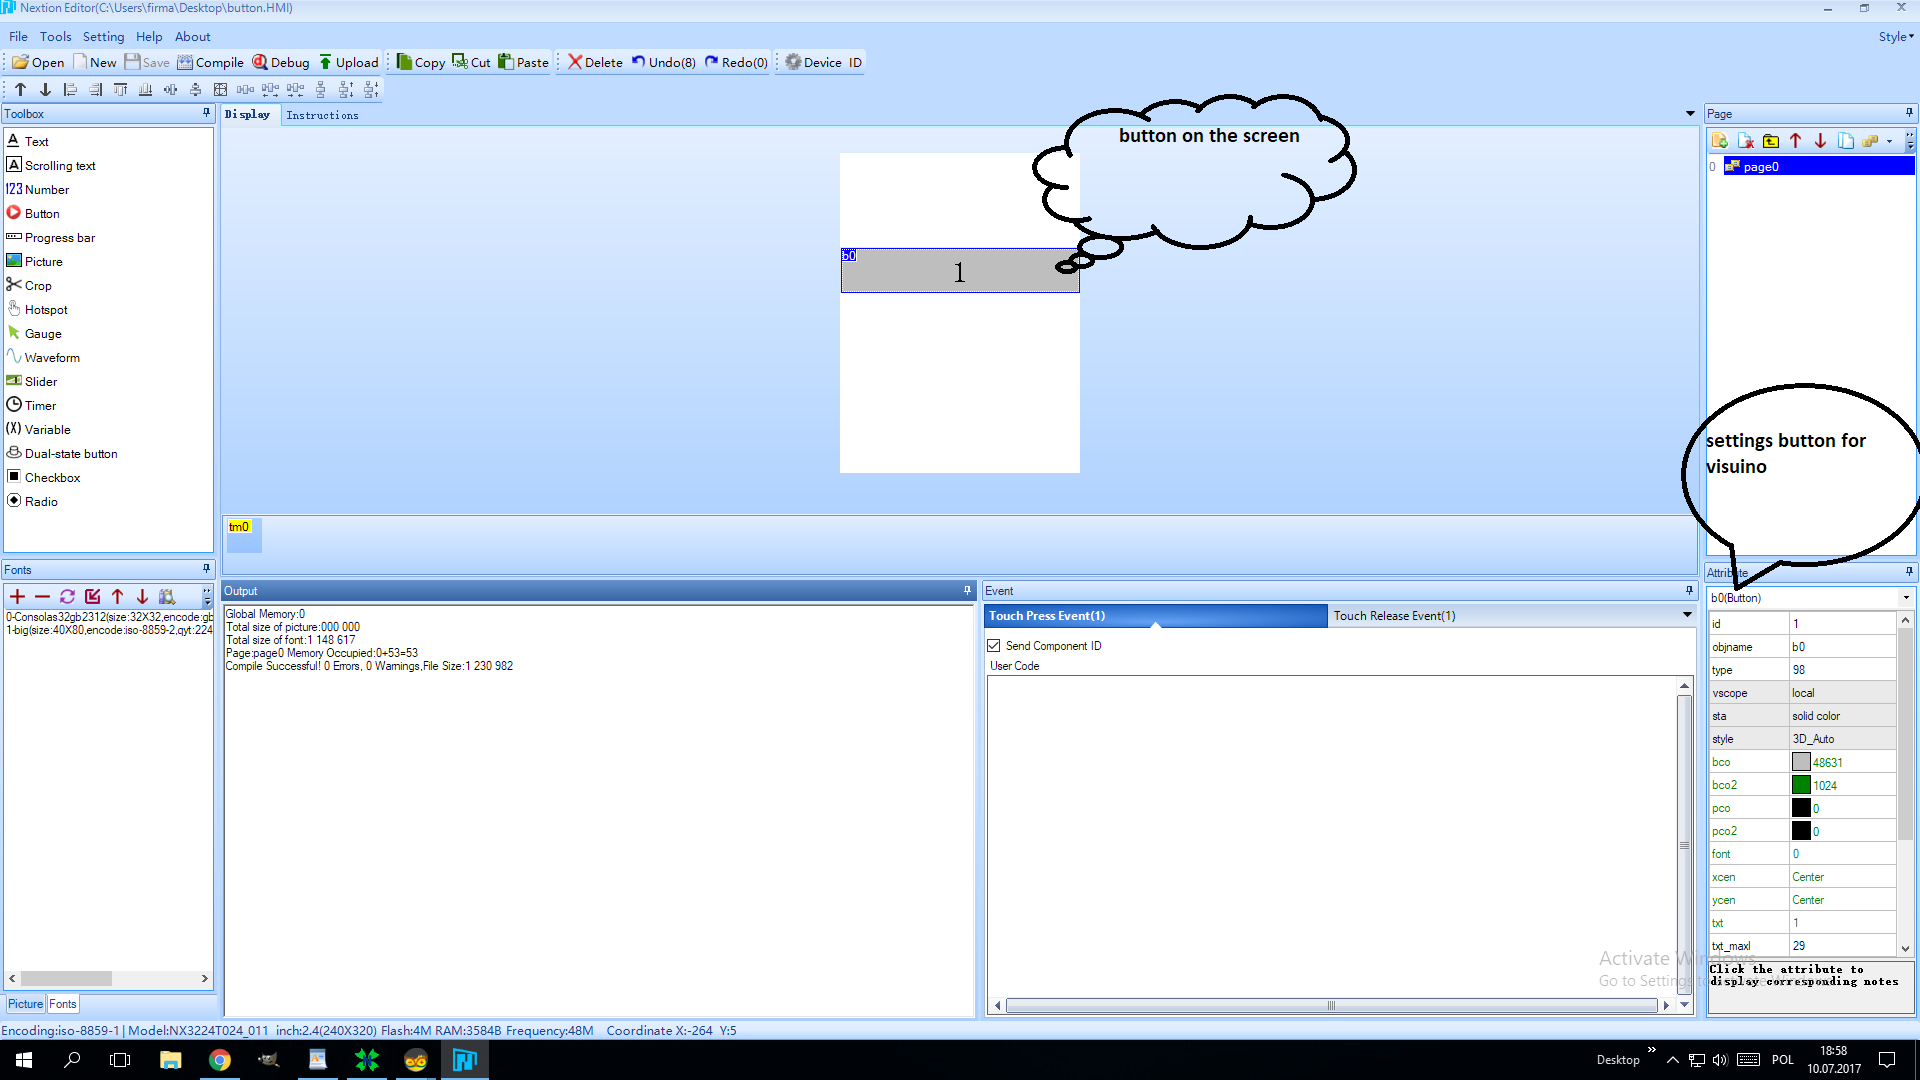Image resolution: width=1920 pixels, height=1080 pixels.
Task: Select the Waveform tool in Toolbox
Action: (51, 357)
